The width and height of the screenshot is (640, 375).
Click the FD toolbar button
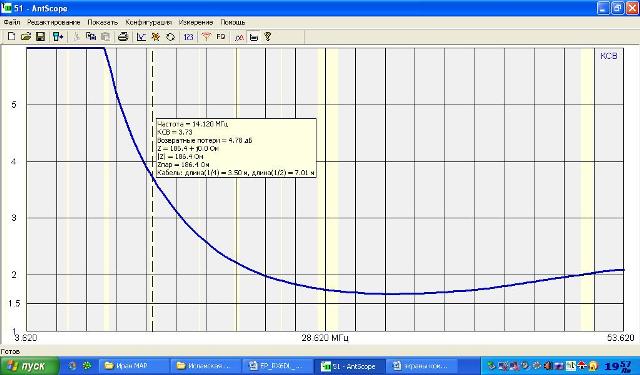click(221, 37)
